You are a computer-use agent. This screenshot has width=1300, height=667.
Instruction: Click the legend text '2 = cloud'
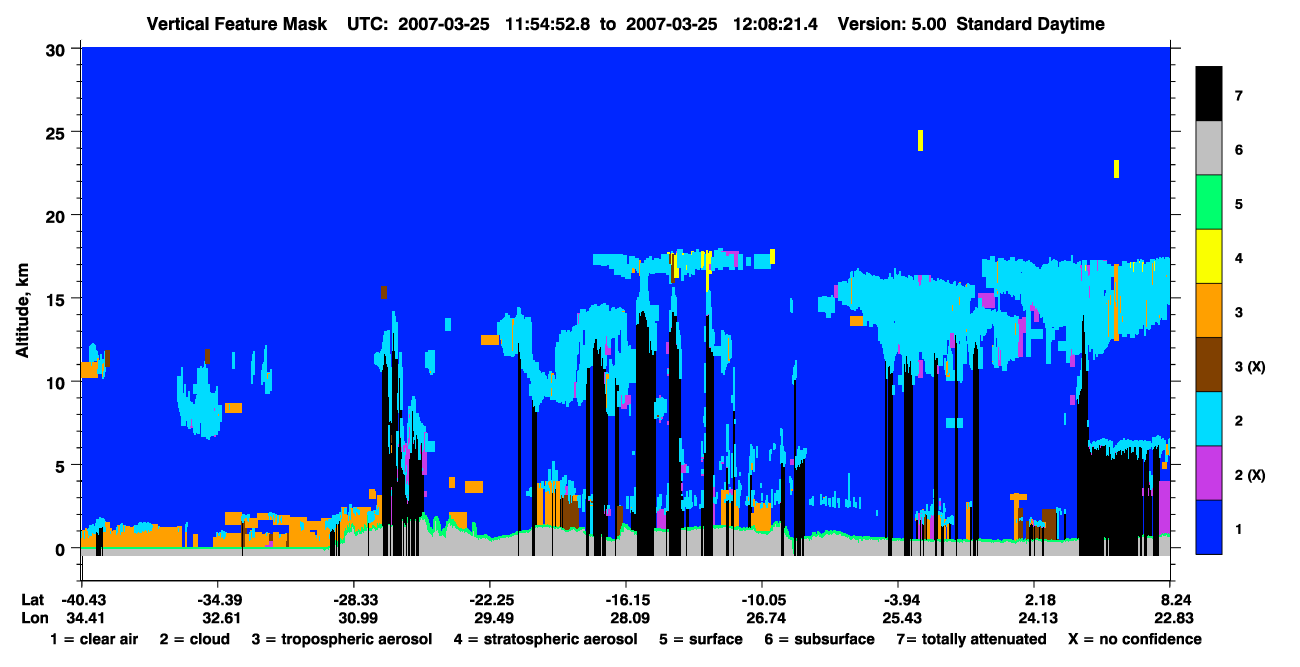point(193,639)
